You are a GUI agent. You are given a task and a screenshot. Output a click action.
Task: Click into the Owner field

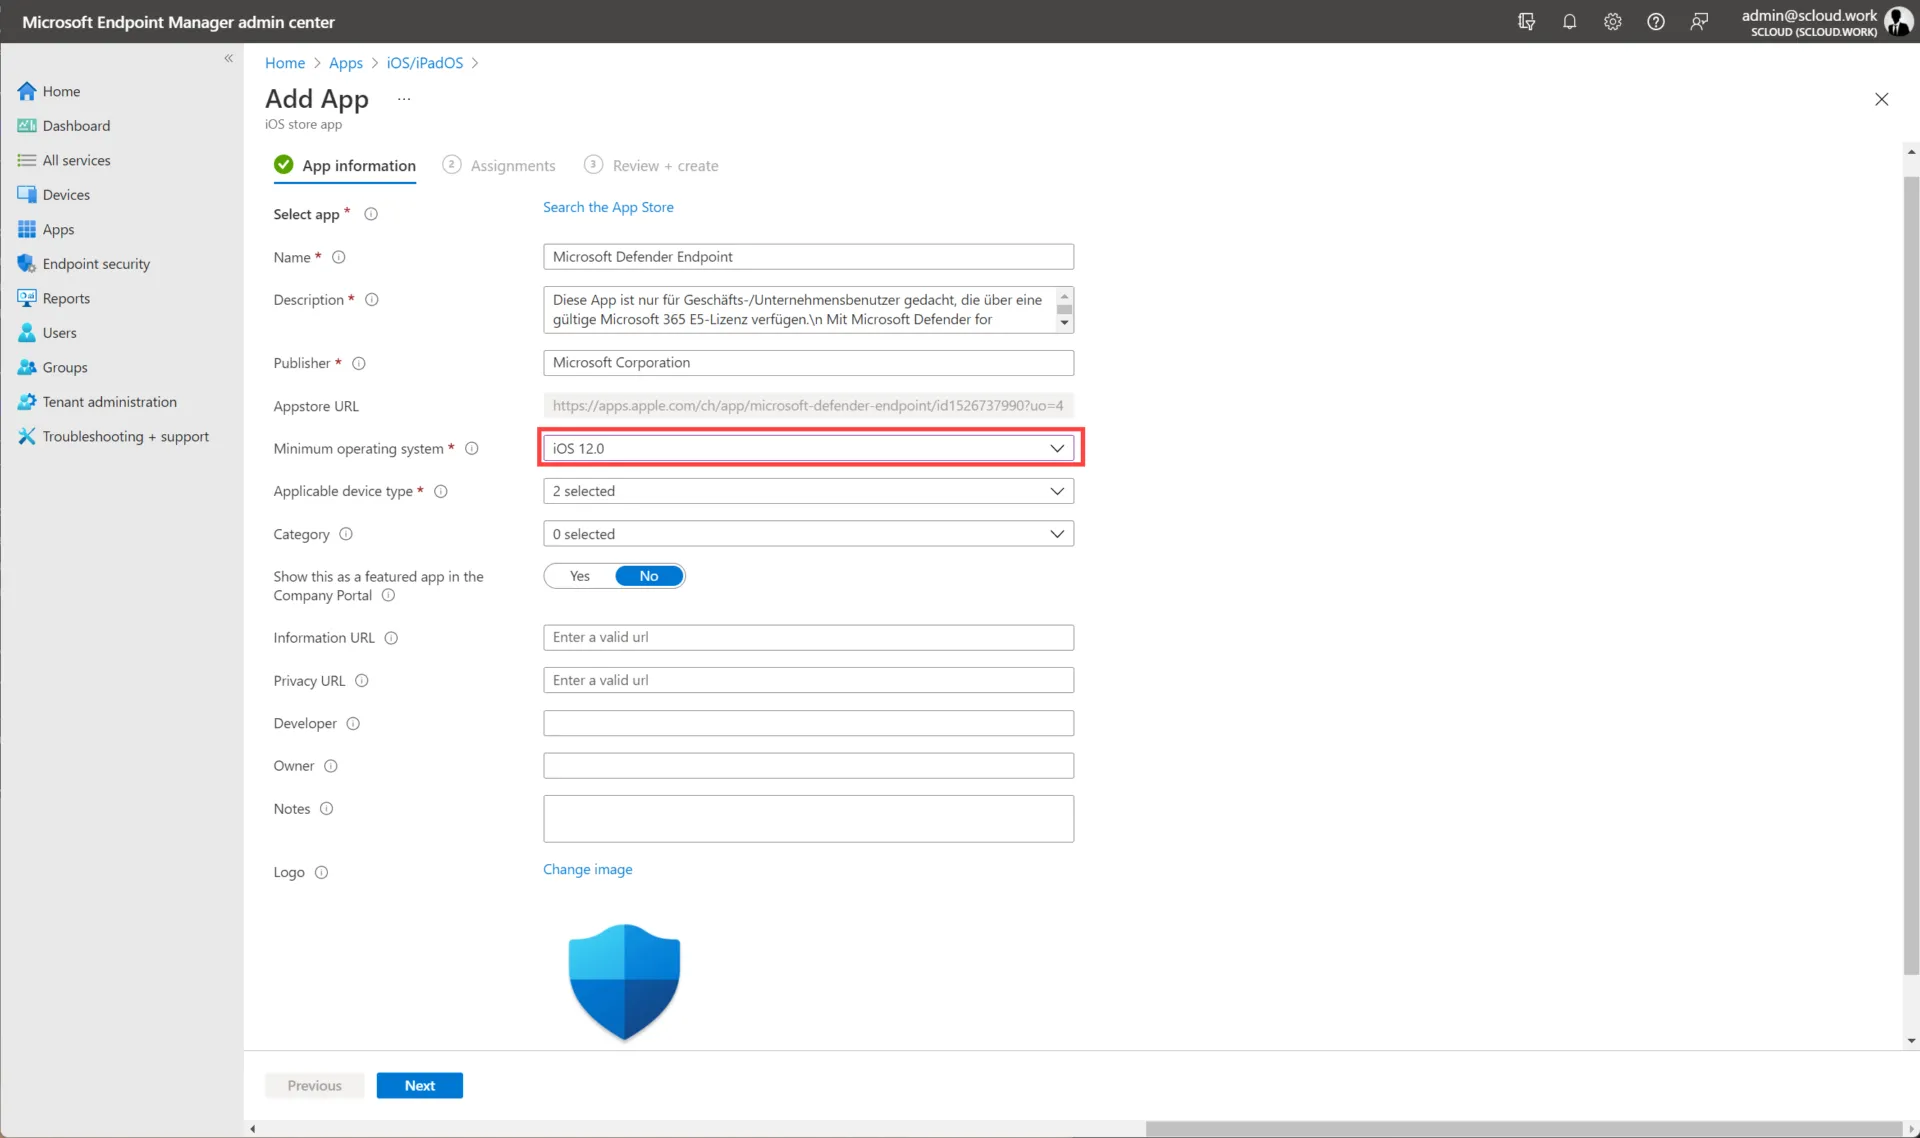pyautogui.click(x=808, y=766)
